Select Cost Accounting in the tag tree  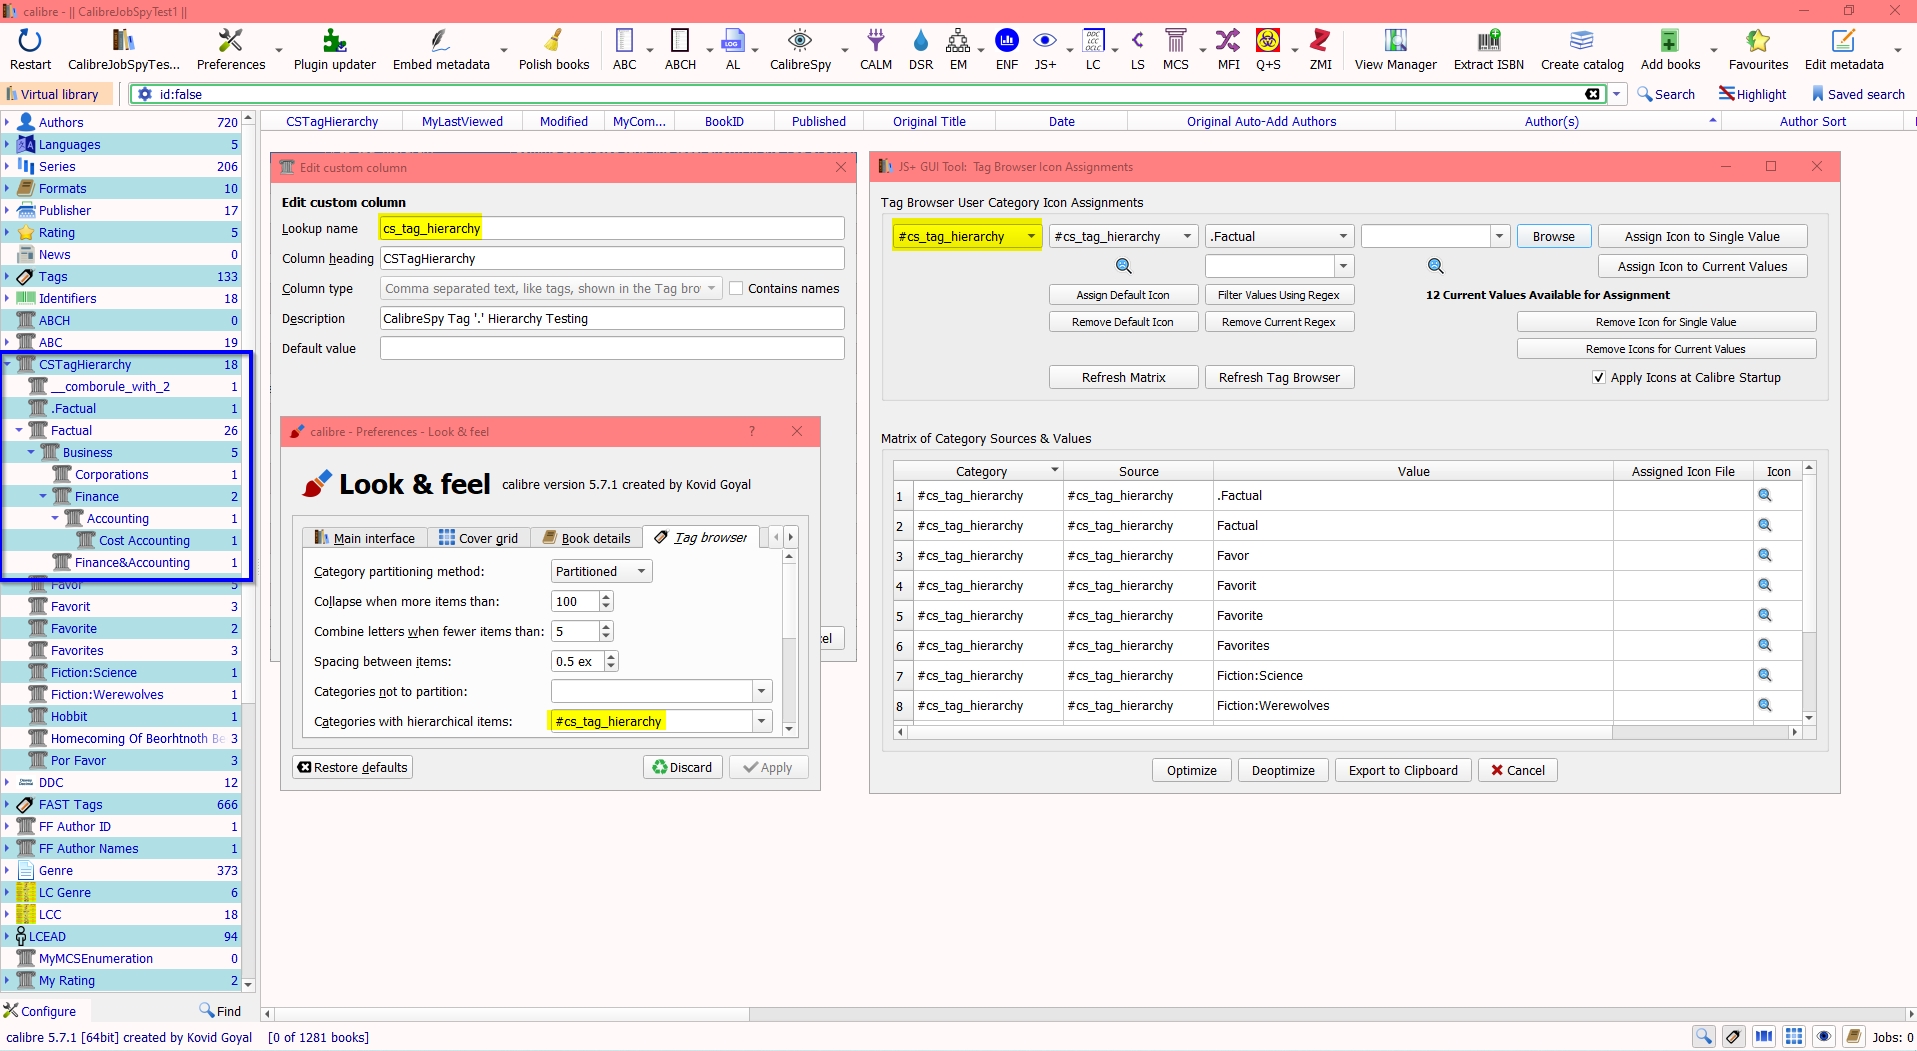pos(144,540)
